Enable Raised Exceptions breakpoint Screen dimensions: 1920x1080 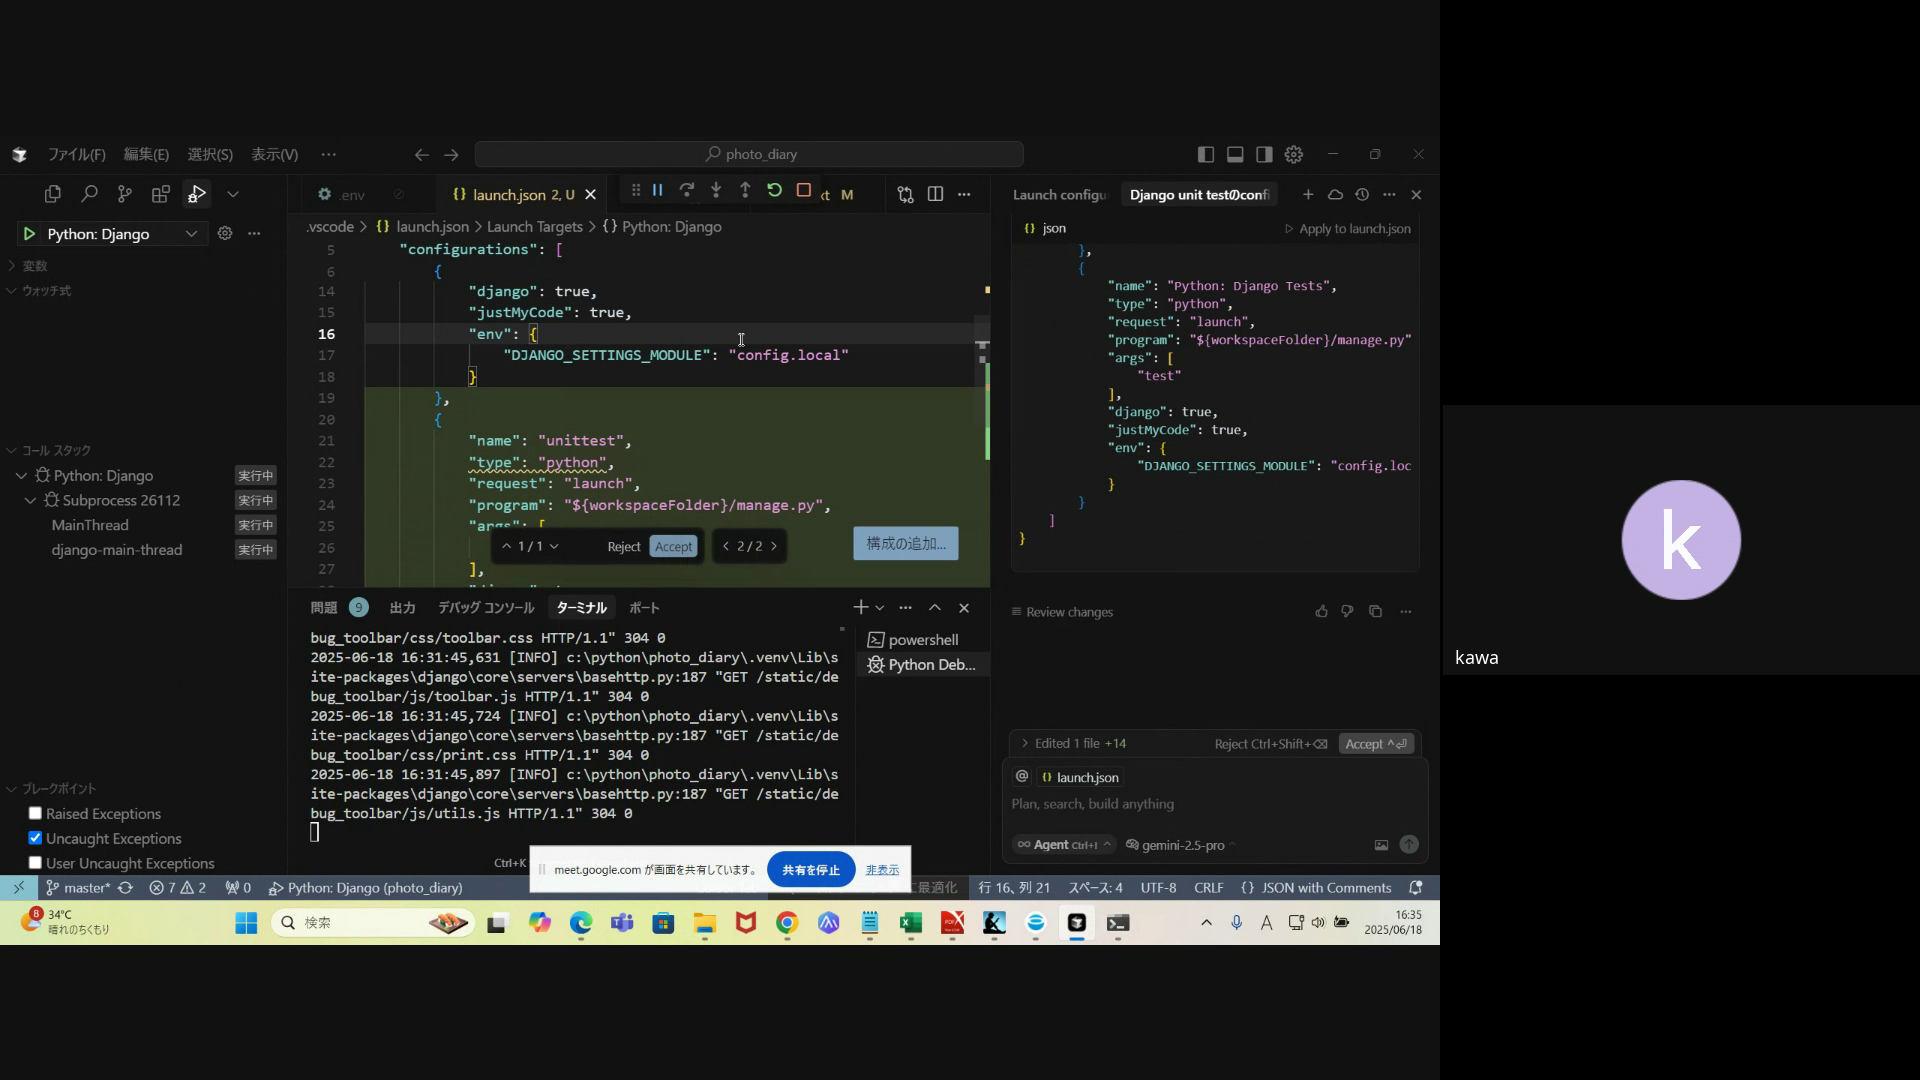click(x=35, y=813)
